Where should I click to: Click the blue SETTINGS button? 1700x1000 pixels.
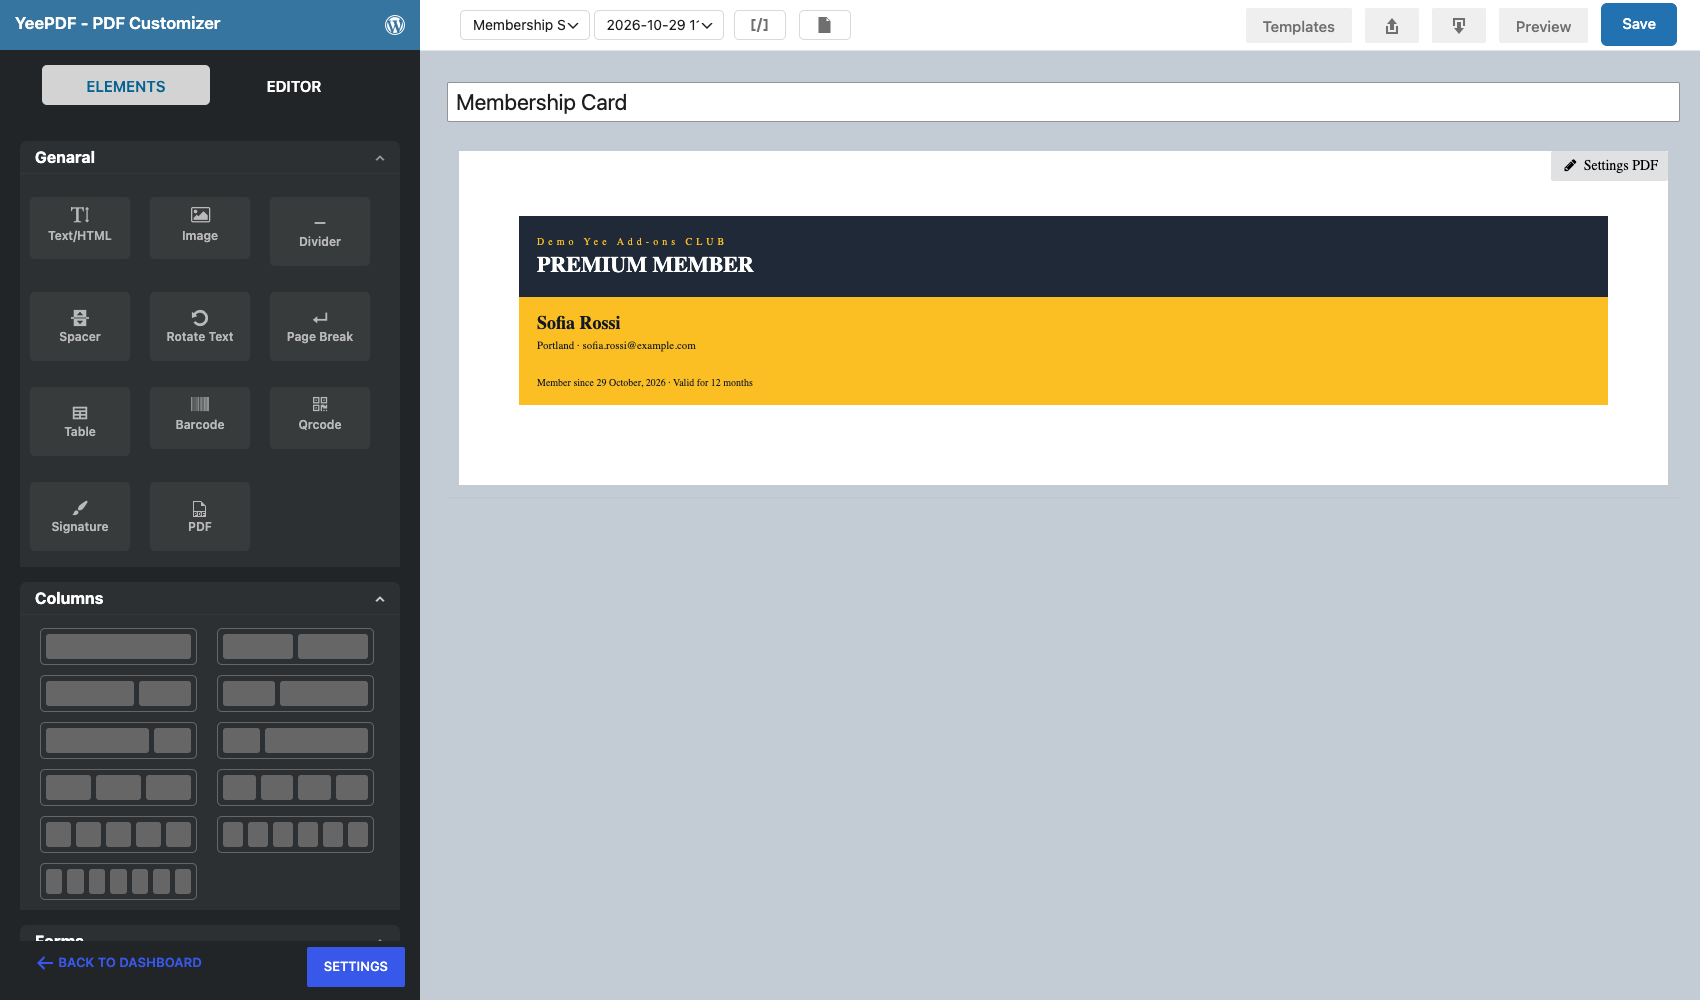click(x=356, y=967)
